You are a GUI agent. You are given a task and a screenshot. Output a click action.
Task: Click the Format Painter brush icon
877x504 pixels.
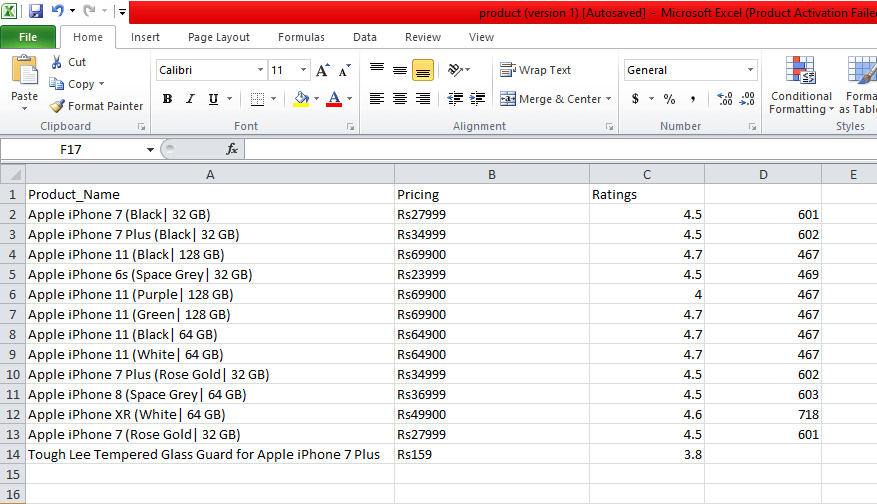pyautogui.click(x=58, y=106)
